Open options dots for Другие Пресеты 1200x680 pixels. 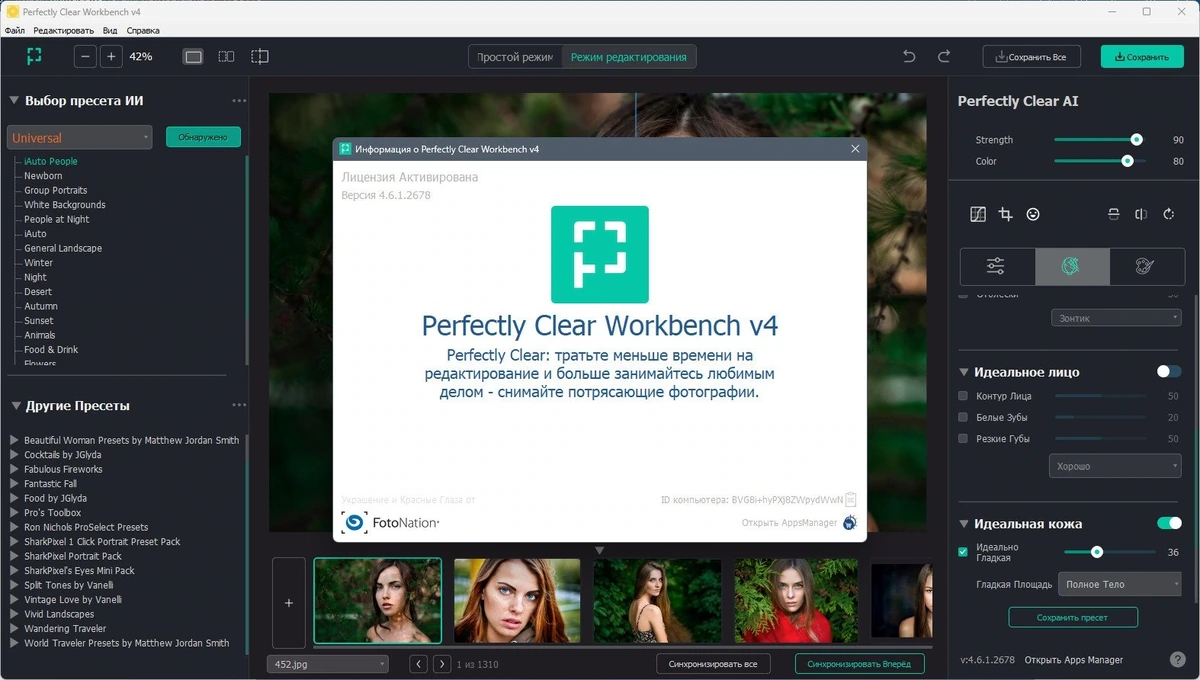(239, 406)
